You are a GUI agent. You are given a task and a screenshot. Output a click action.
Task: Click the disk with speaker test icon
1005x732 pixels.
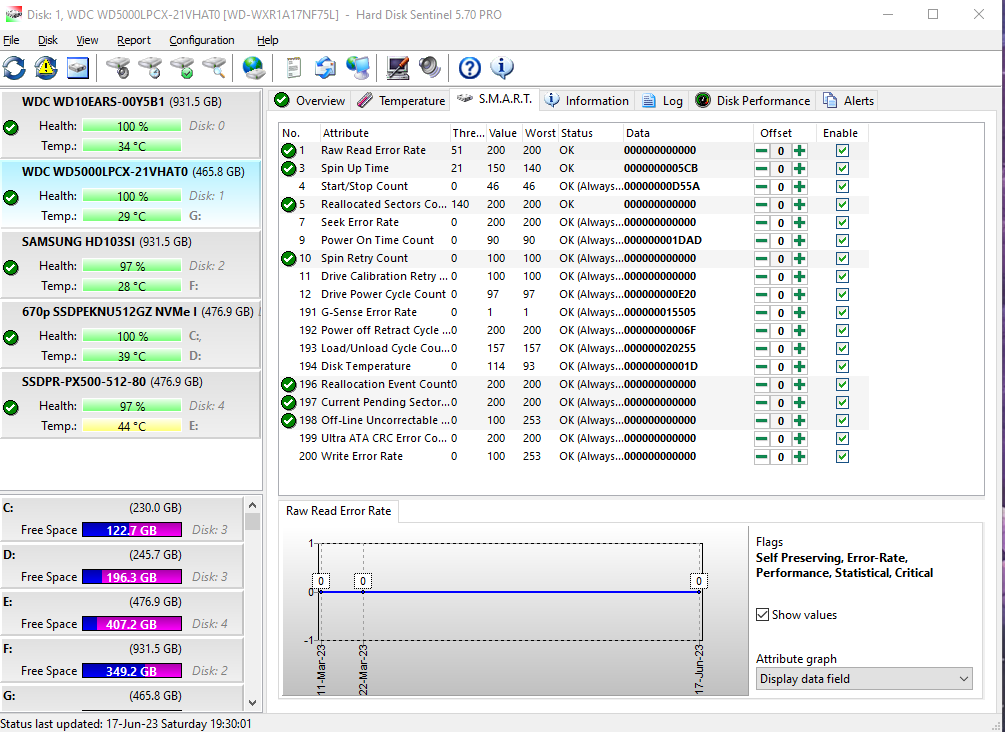click(118, 67)
